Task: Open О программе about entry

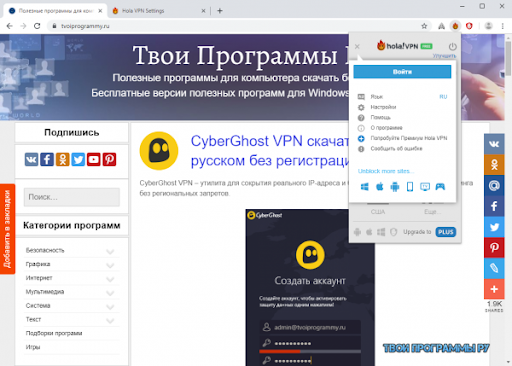Action: [386, 128]
